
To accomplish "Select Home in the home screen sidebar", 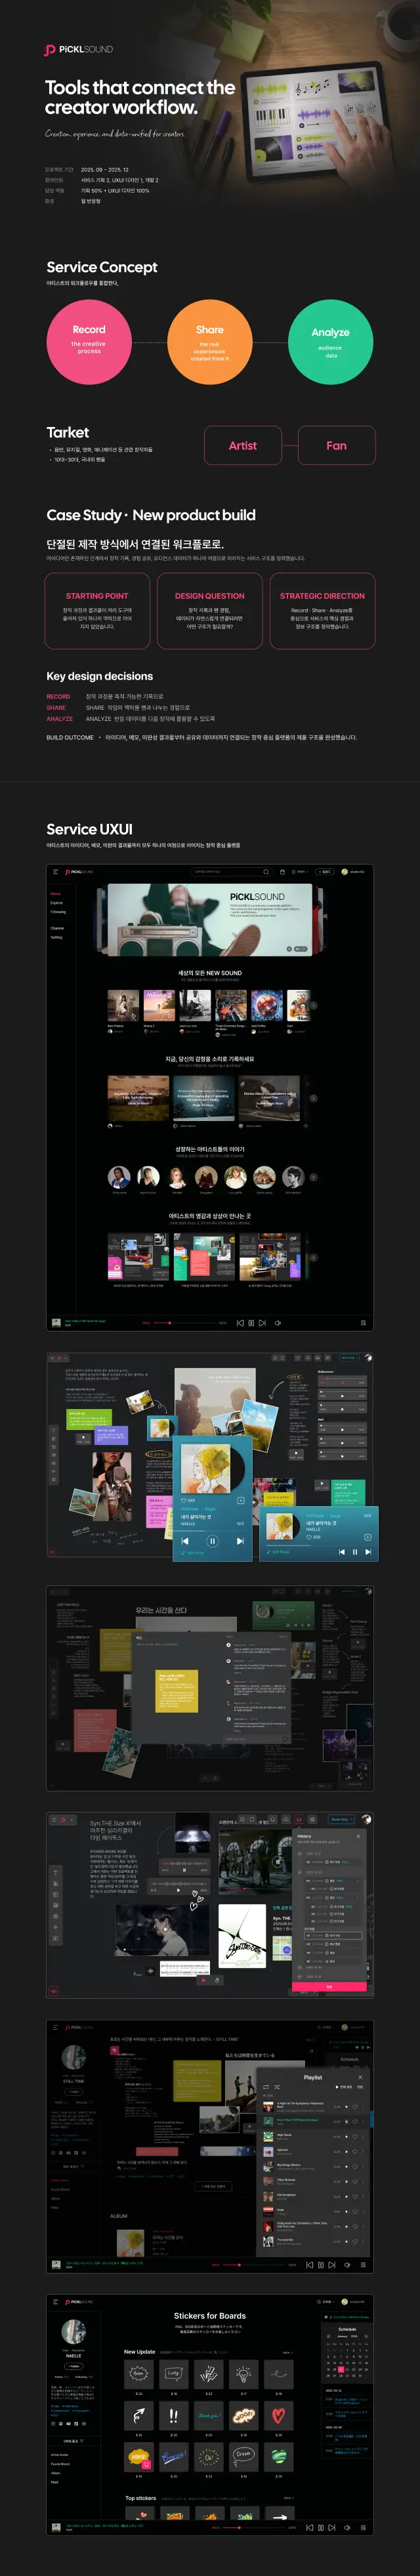I will pyautogui.click(x=55, y=893).
